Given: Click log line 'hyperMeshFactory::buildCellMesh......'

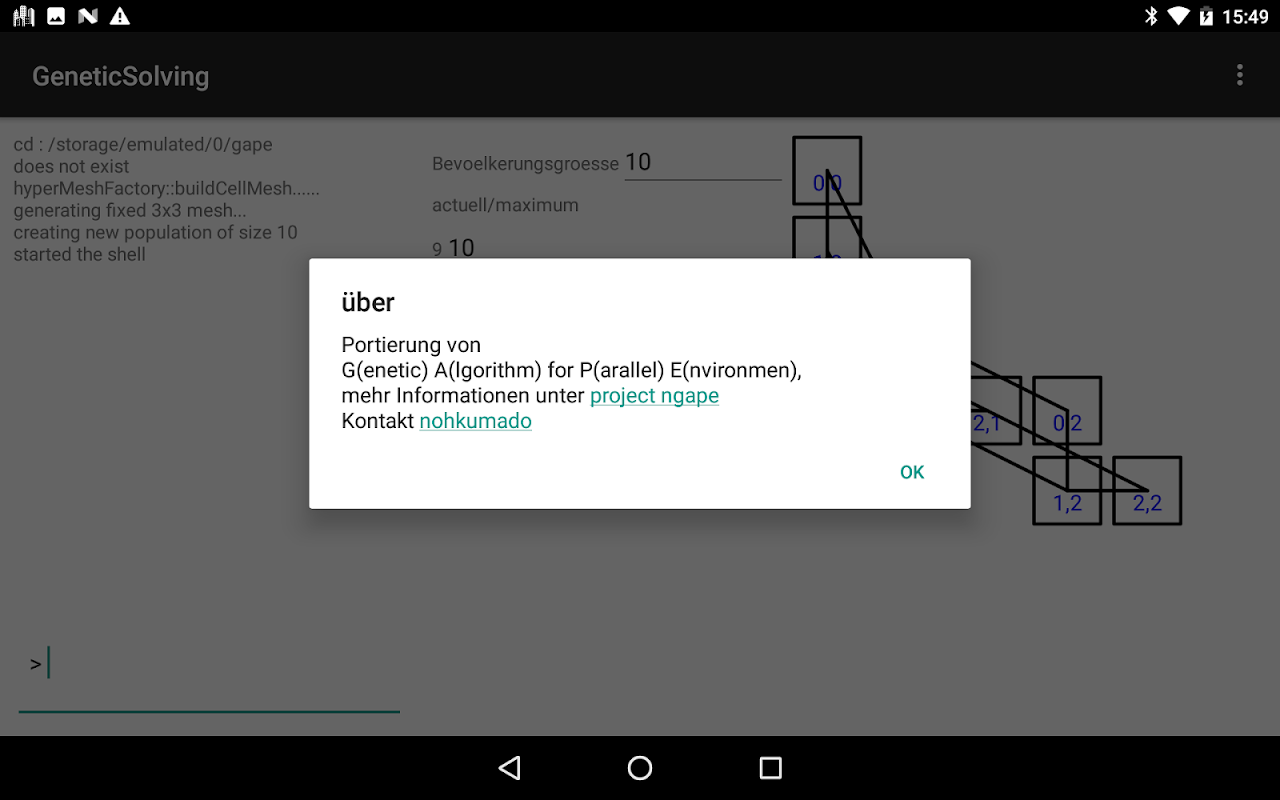Looking at the screenshot, I should pos(167,189).
